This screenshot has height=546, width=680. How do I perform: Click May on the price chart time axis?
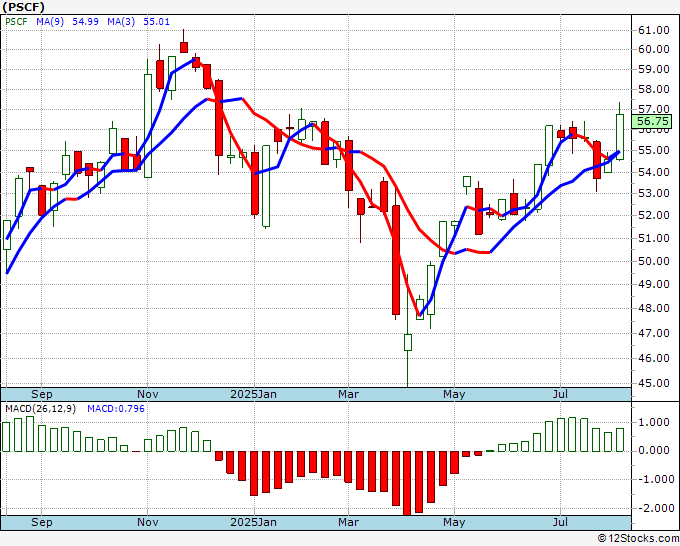coord(454,394)
